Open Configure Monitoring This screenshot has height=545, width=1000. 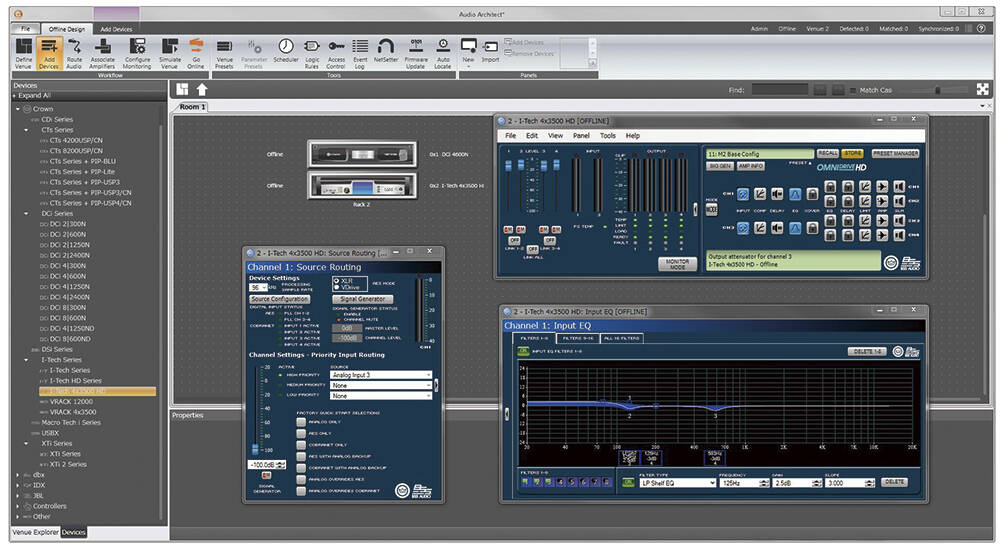click(x=137, y=53)
